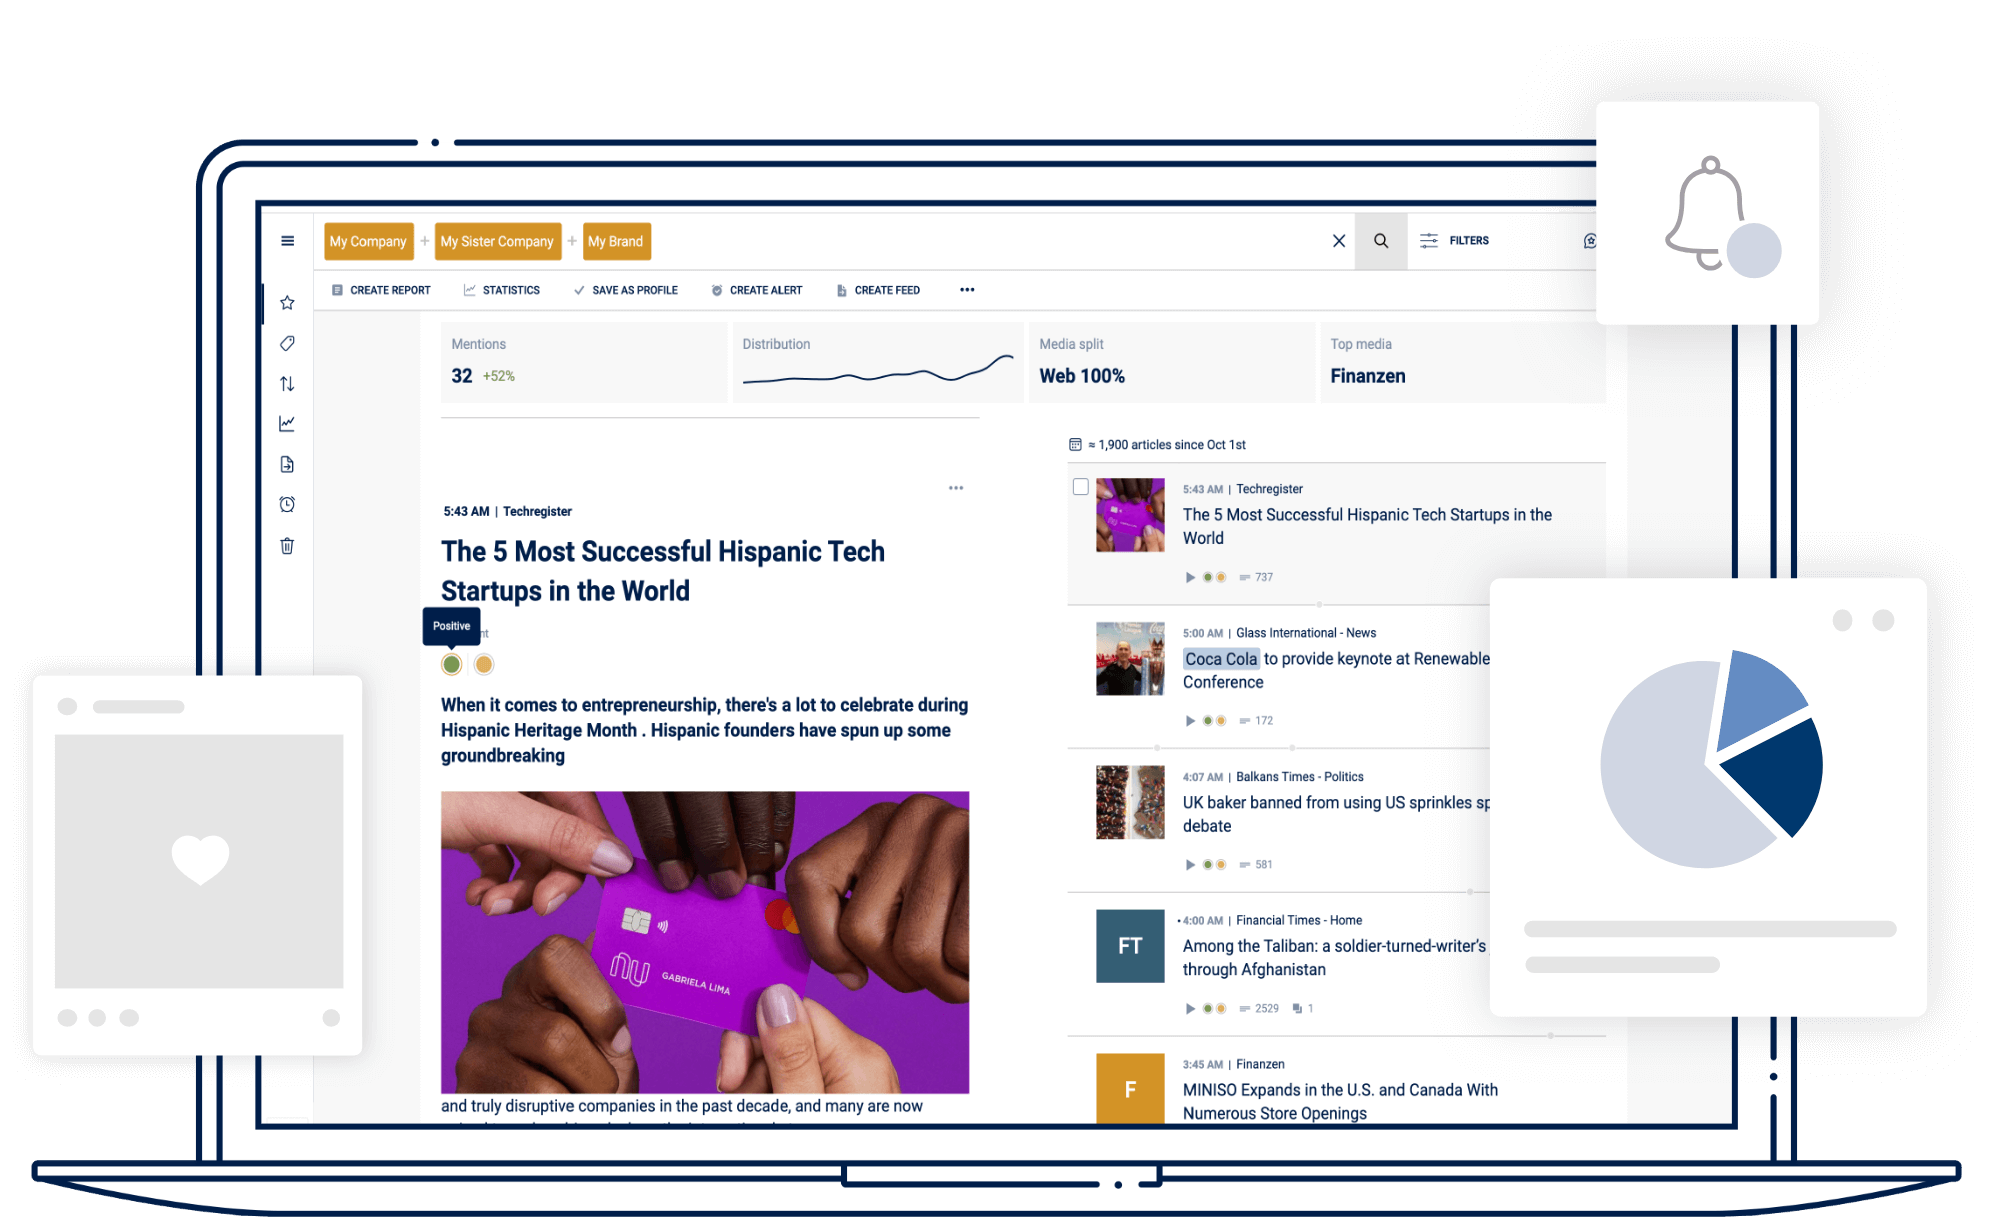Click the alarm clock sidebar icon

click(x=287, y=505)
